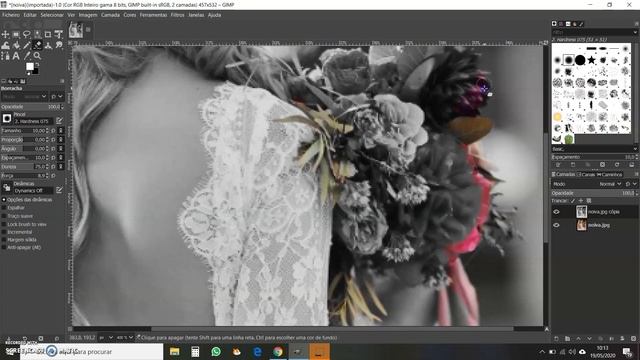Pick the black star brush
Image resolution: width=640 pixels, height=360 pixels.
[591, 60]
